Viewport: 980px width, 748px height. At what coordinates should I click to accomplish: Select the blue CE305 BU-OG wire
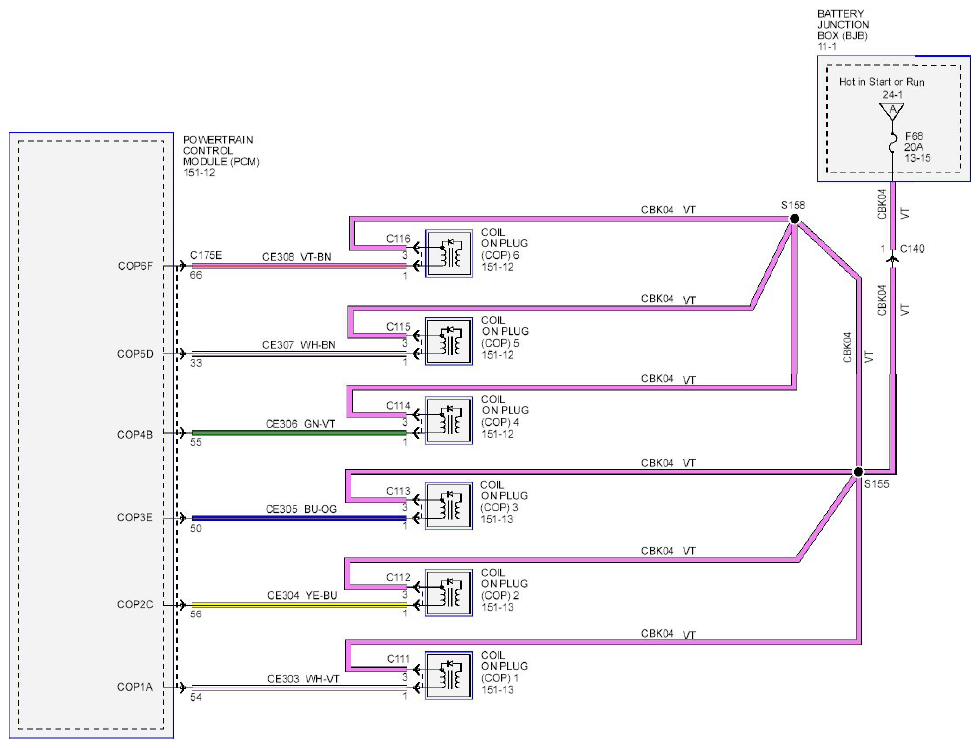[299, 518]
